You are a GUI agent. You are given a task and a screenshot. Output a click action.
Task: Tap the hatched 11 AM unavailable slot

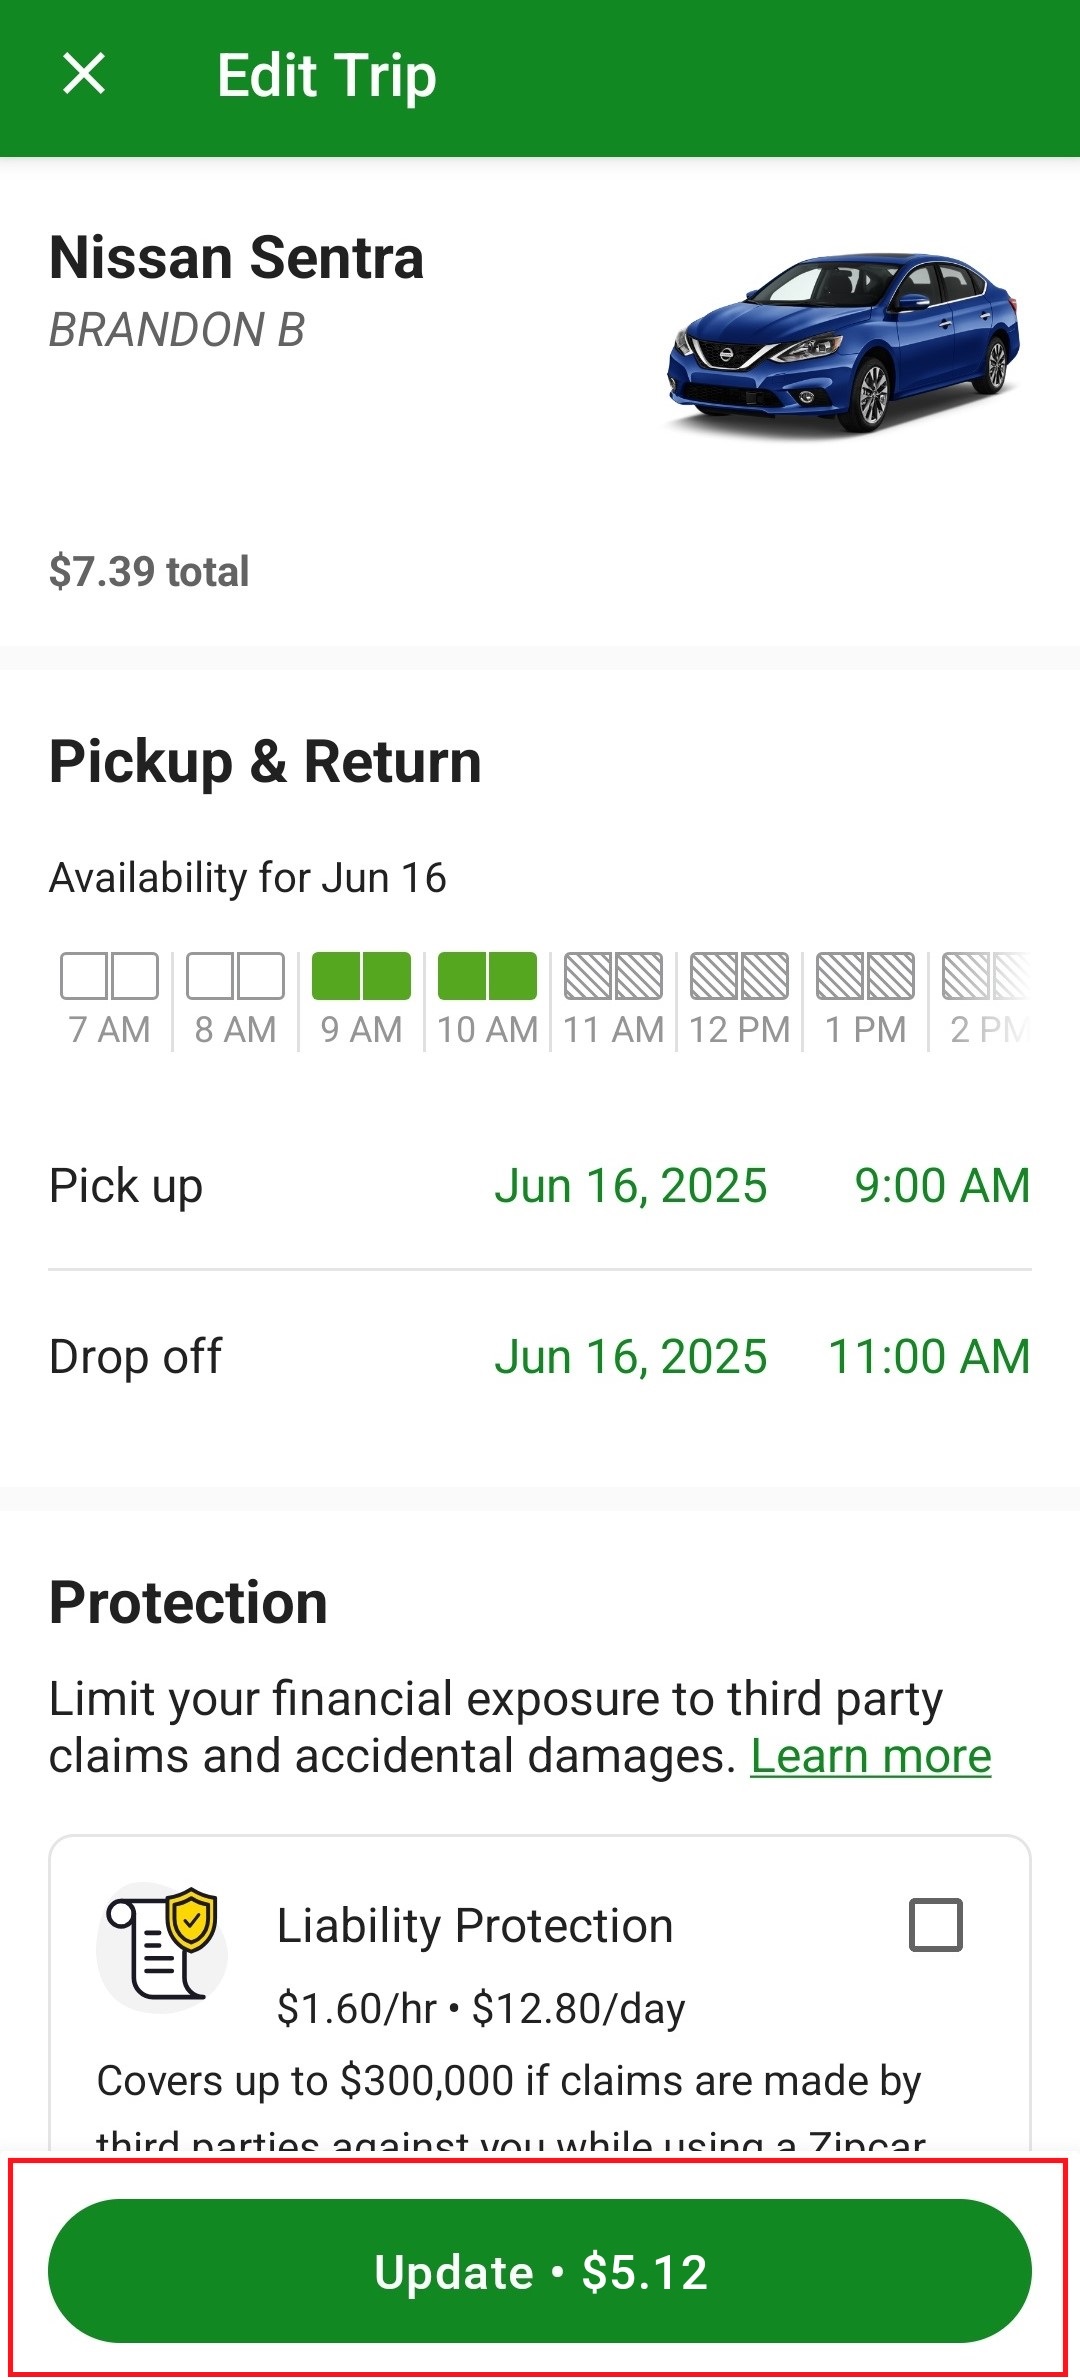tap(613, 977)
